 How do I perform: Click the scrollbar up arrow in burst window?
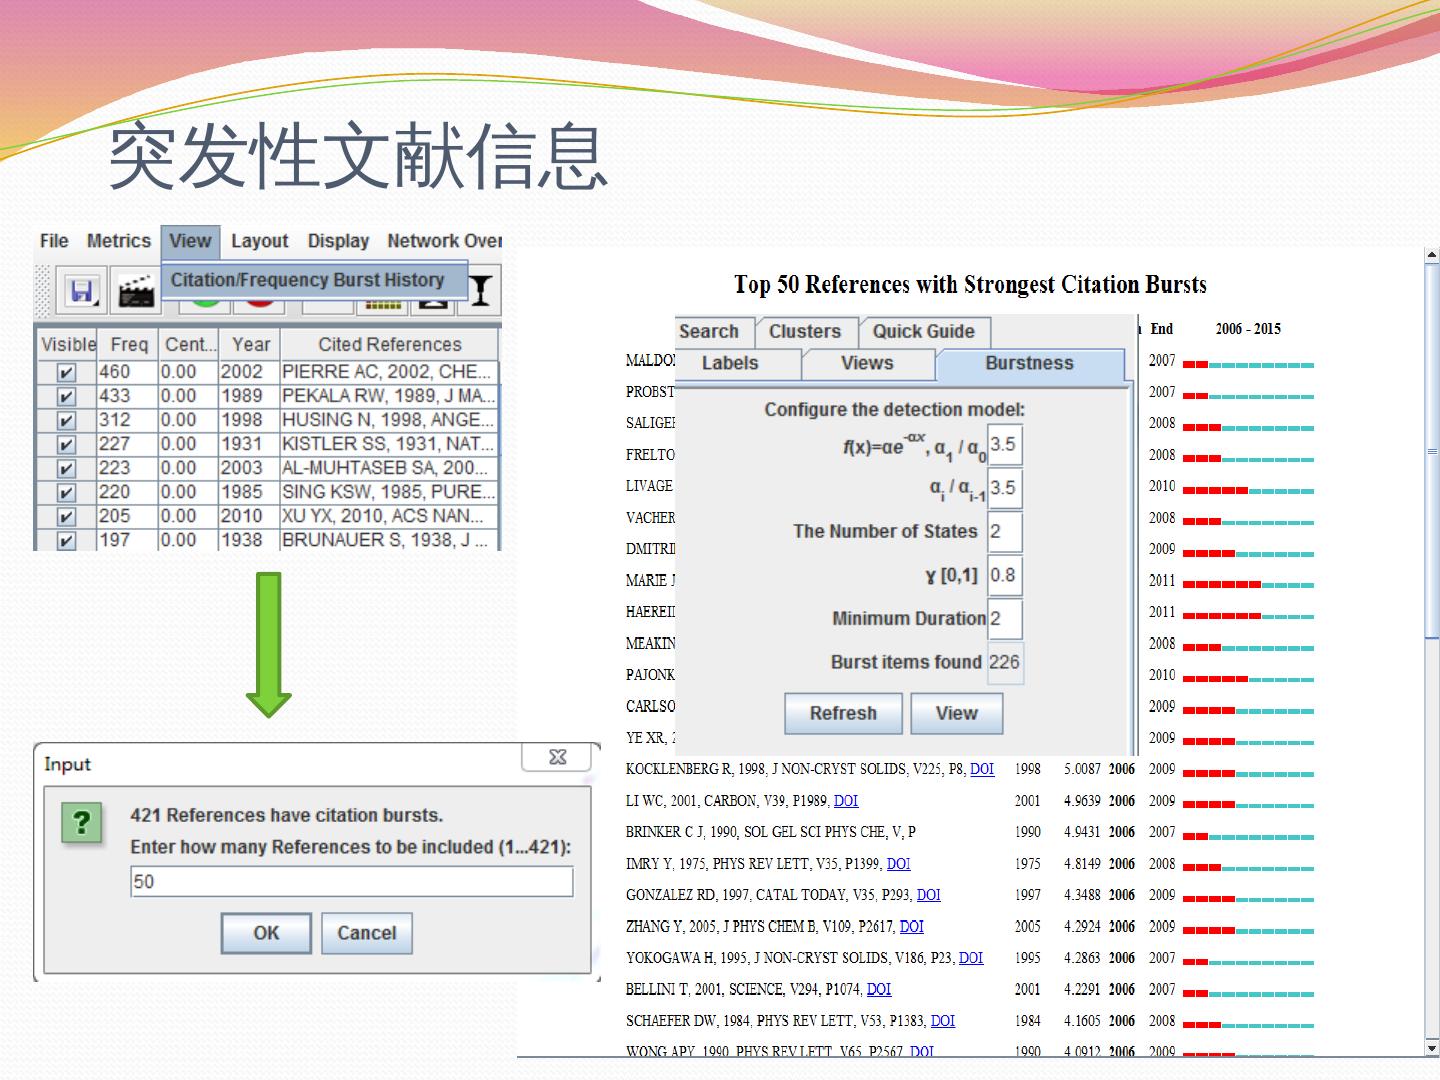pos(1431,255)
